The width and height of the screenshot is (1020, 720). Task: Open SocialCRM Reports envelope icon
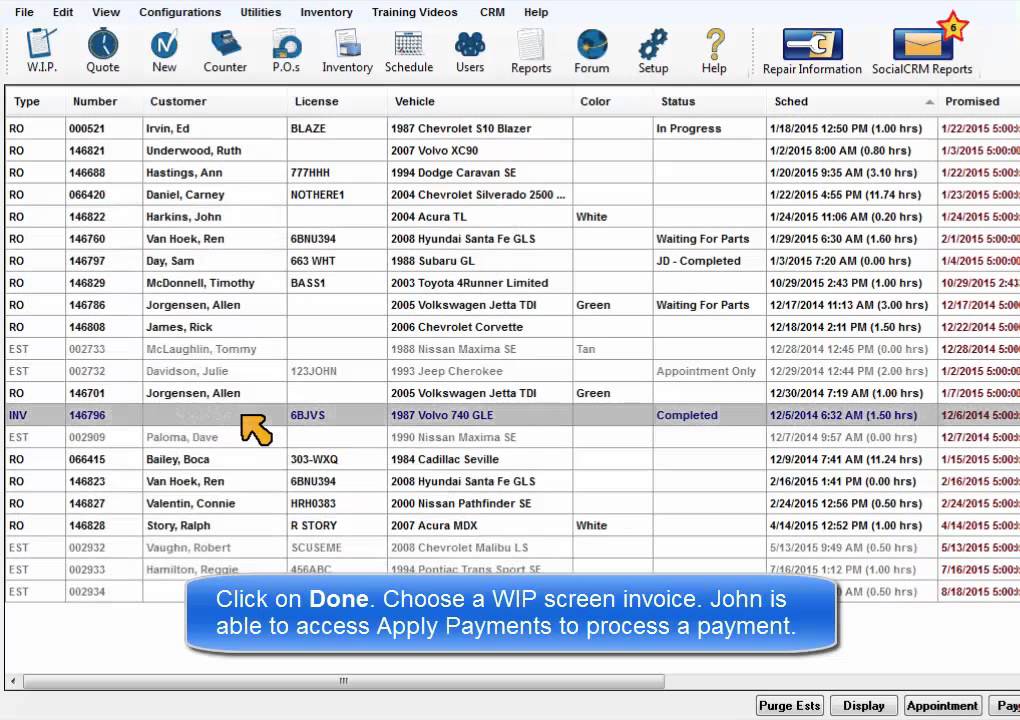point(922,51)
